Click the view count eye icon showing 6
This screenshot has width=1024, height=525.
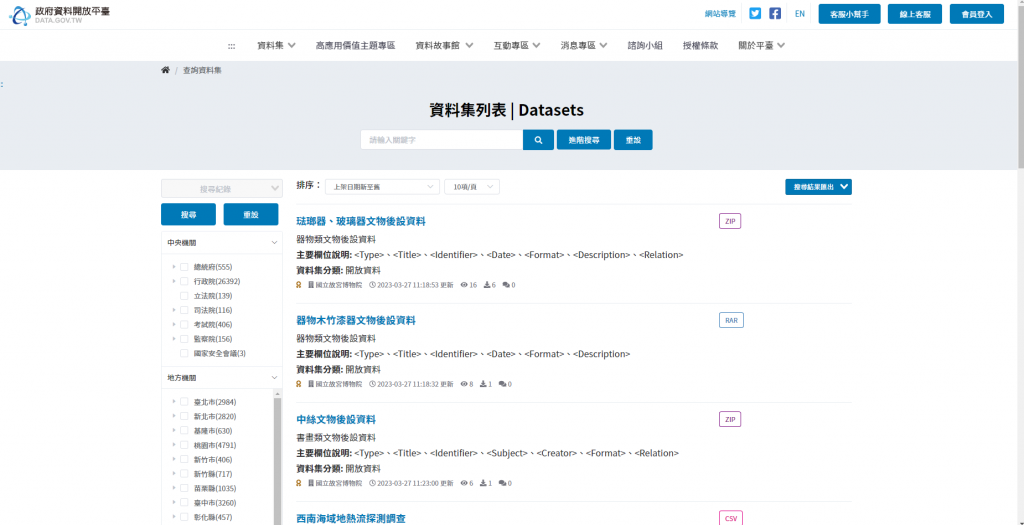[464, 483]
